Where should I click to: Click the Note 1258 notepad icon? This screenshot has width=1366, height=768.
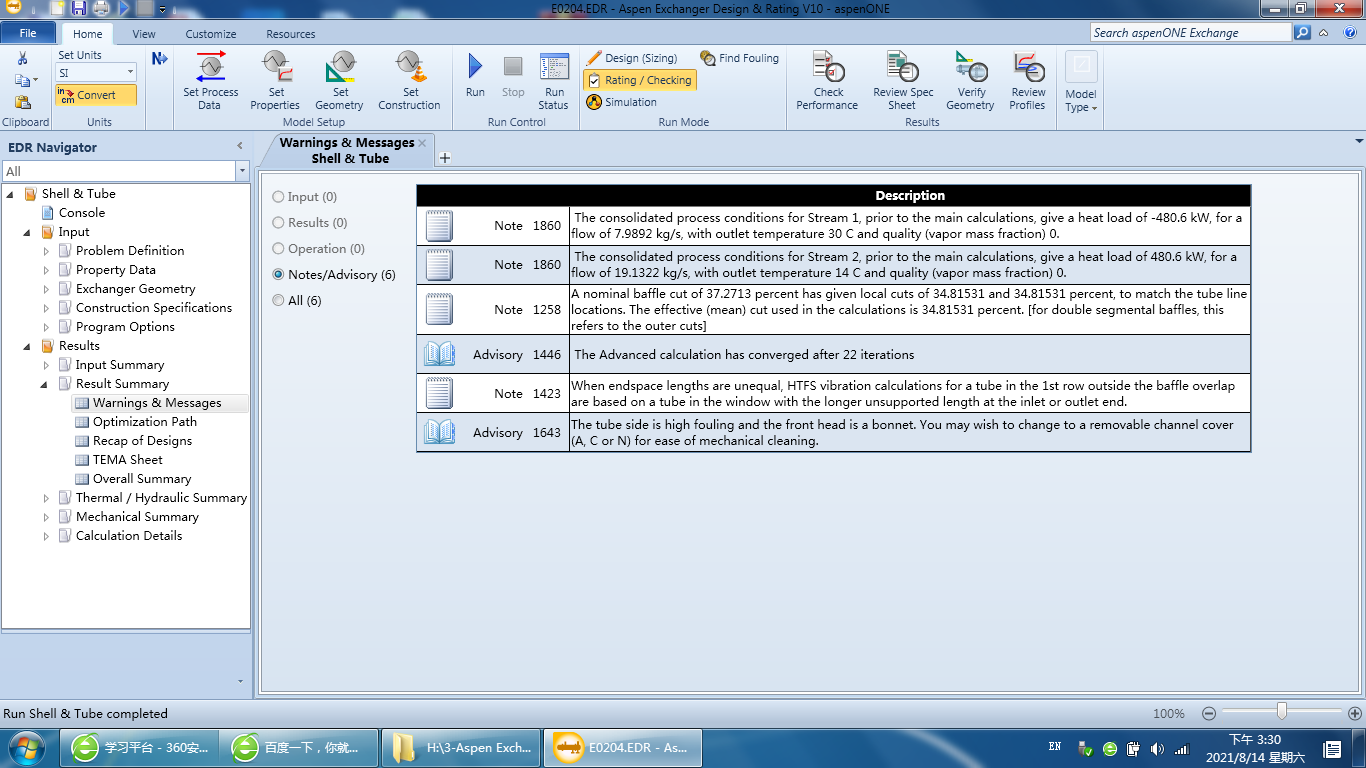[x=439, y=309]
